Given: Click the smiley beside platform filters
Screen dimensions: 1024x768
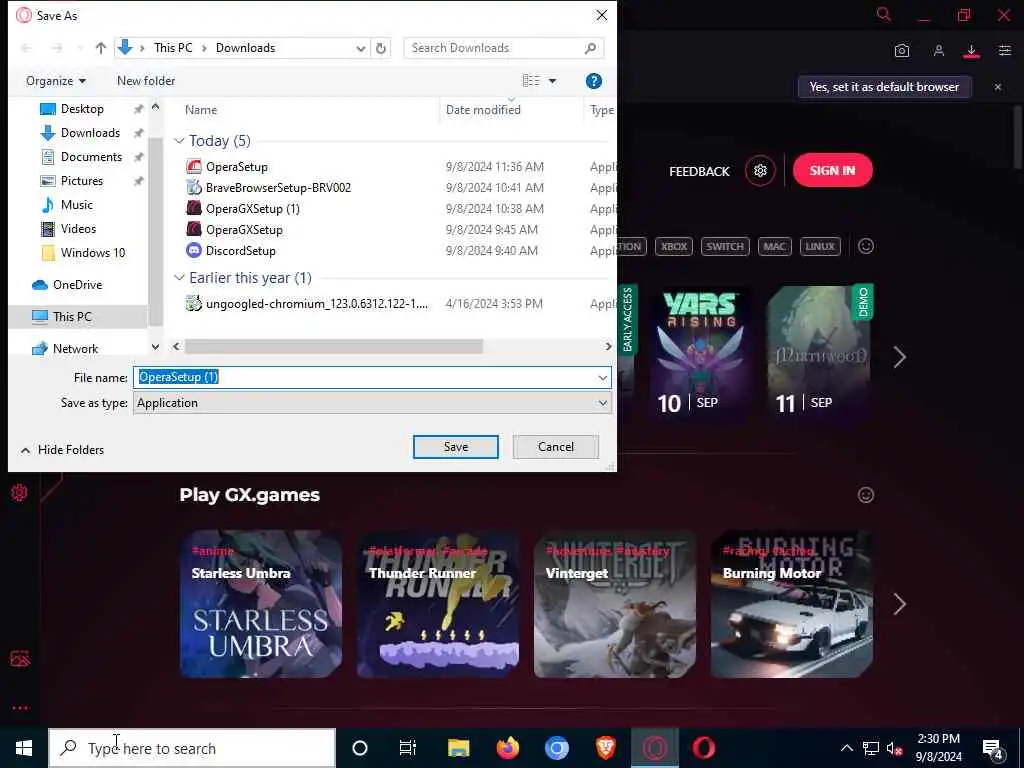Looking at the screenshot, I should coord(866,246).
